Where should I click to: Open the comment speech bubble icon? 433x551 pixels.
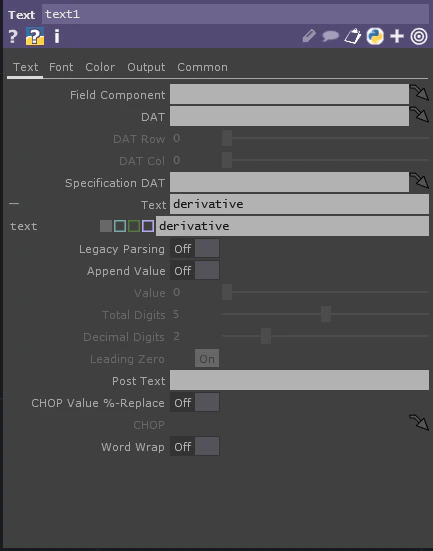pyautogui.click(x=331, y=36)
